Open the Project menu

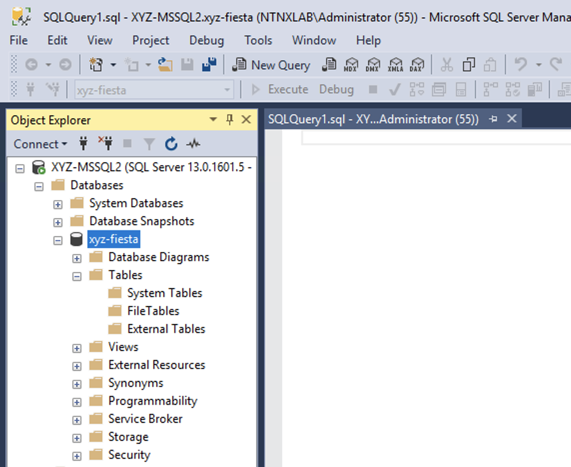150,40
